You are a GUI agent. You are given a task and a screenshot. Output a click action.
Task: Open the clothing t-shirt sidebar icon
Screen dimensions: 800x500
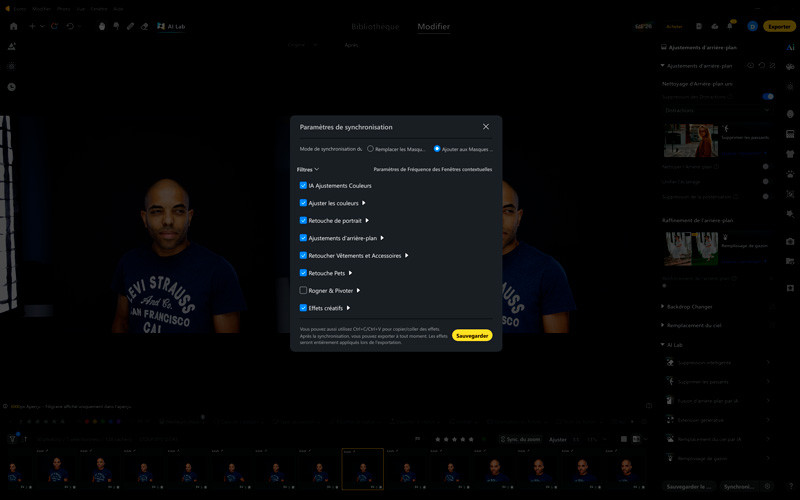[790, 154]
